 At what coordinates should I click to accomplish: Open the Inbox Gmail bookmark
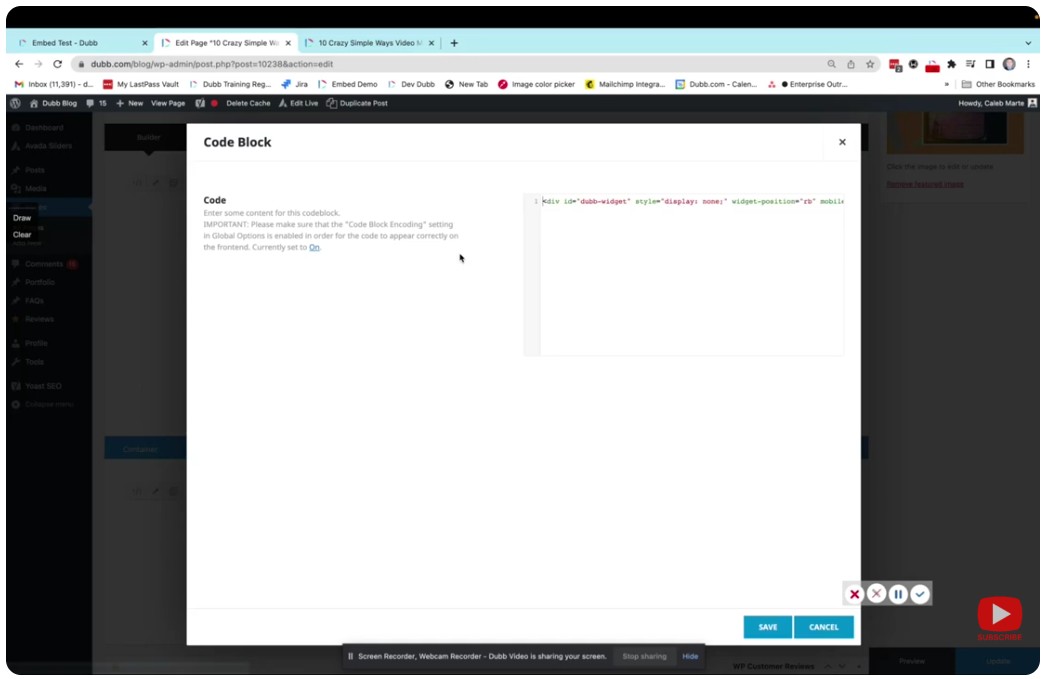click(54, 85)
